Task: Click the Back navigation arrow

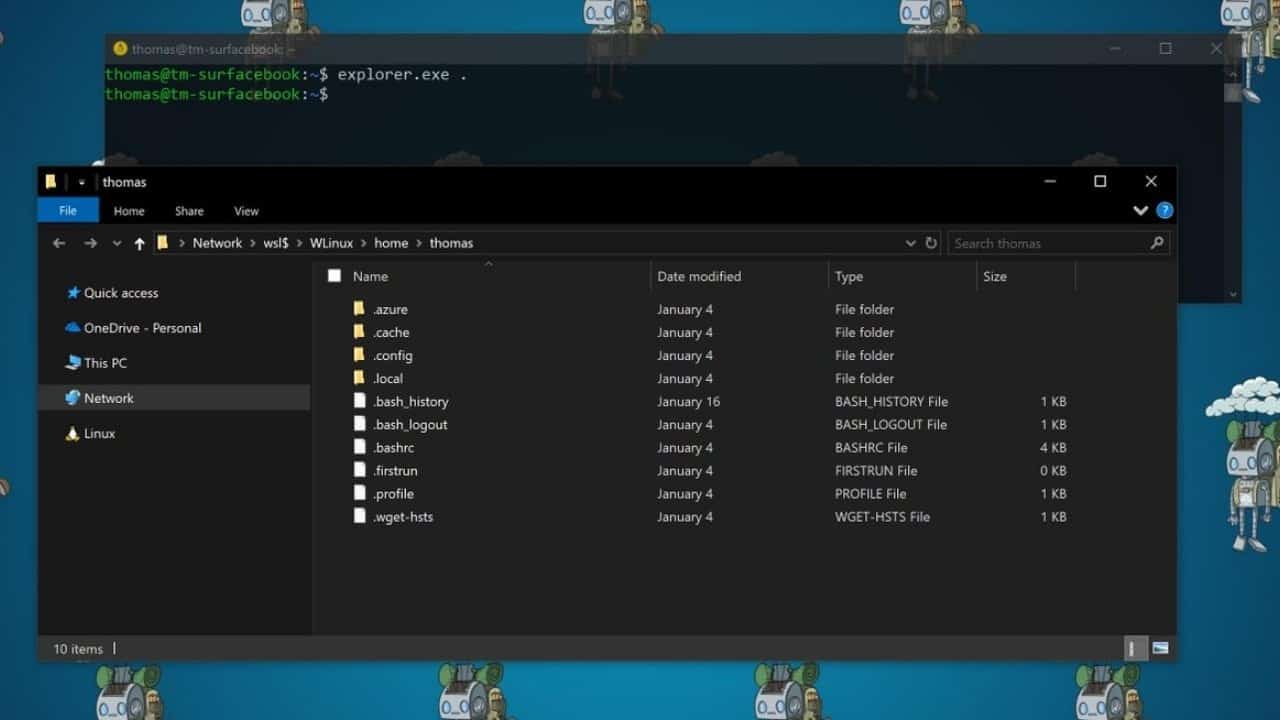Action: point(58,243)
